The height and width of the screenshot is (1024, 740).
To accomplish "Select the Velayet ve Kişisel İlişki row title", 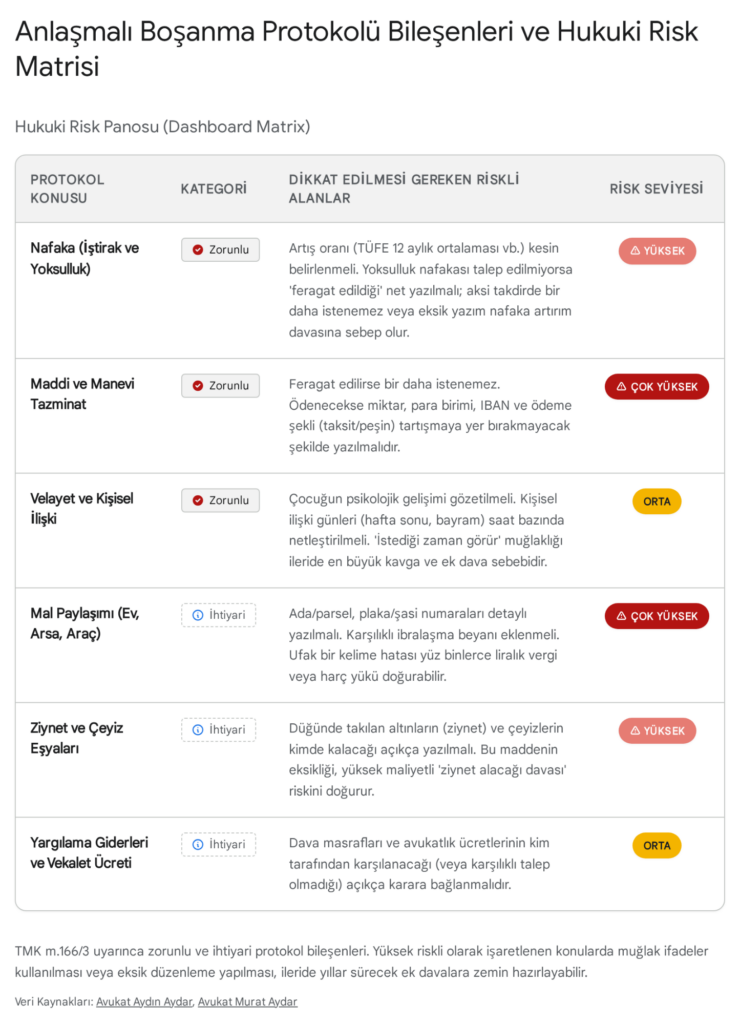I will (x=82, y=509).
